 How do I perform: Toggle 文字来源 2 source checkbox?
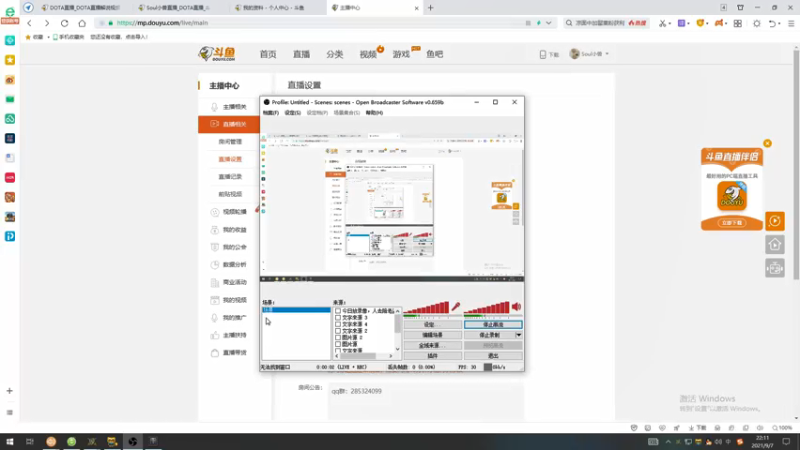(x=338, y=331)
